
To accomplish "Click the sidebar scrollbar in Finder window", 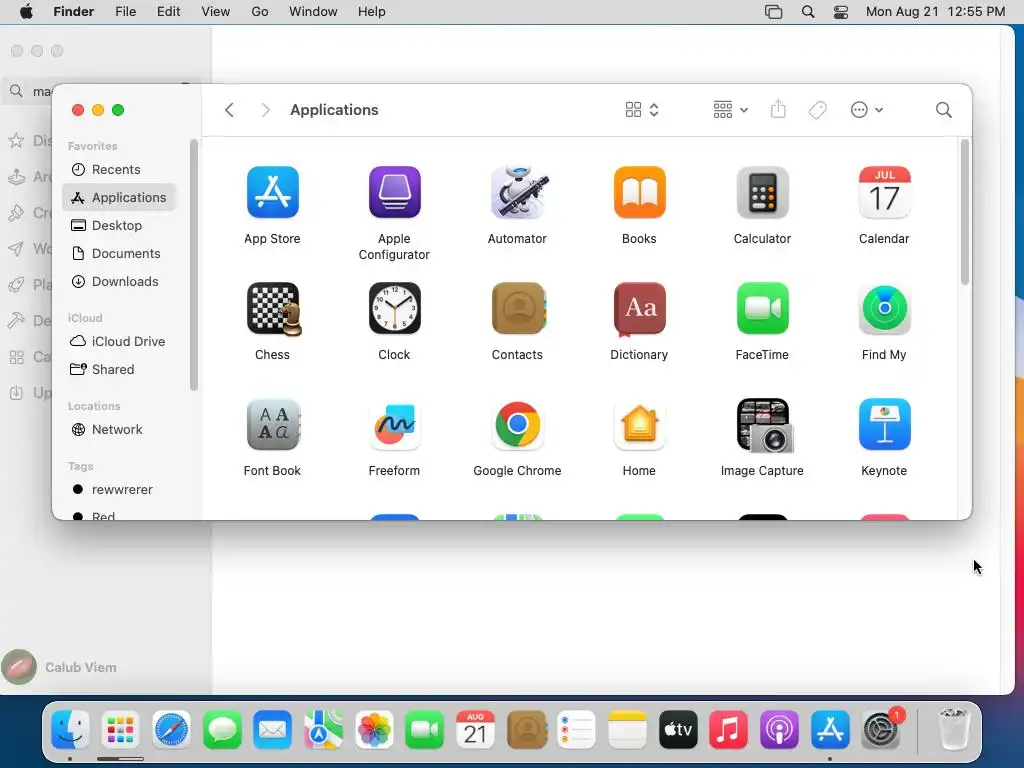I will 193,264.
